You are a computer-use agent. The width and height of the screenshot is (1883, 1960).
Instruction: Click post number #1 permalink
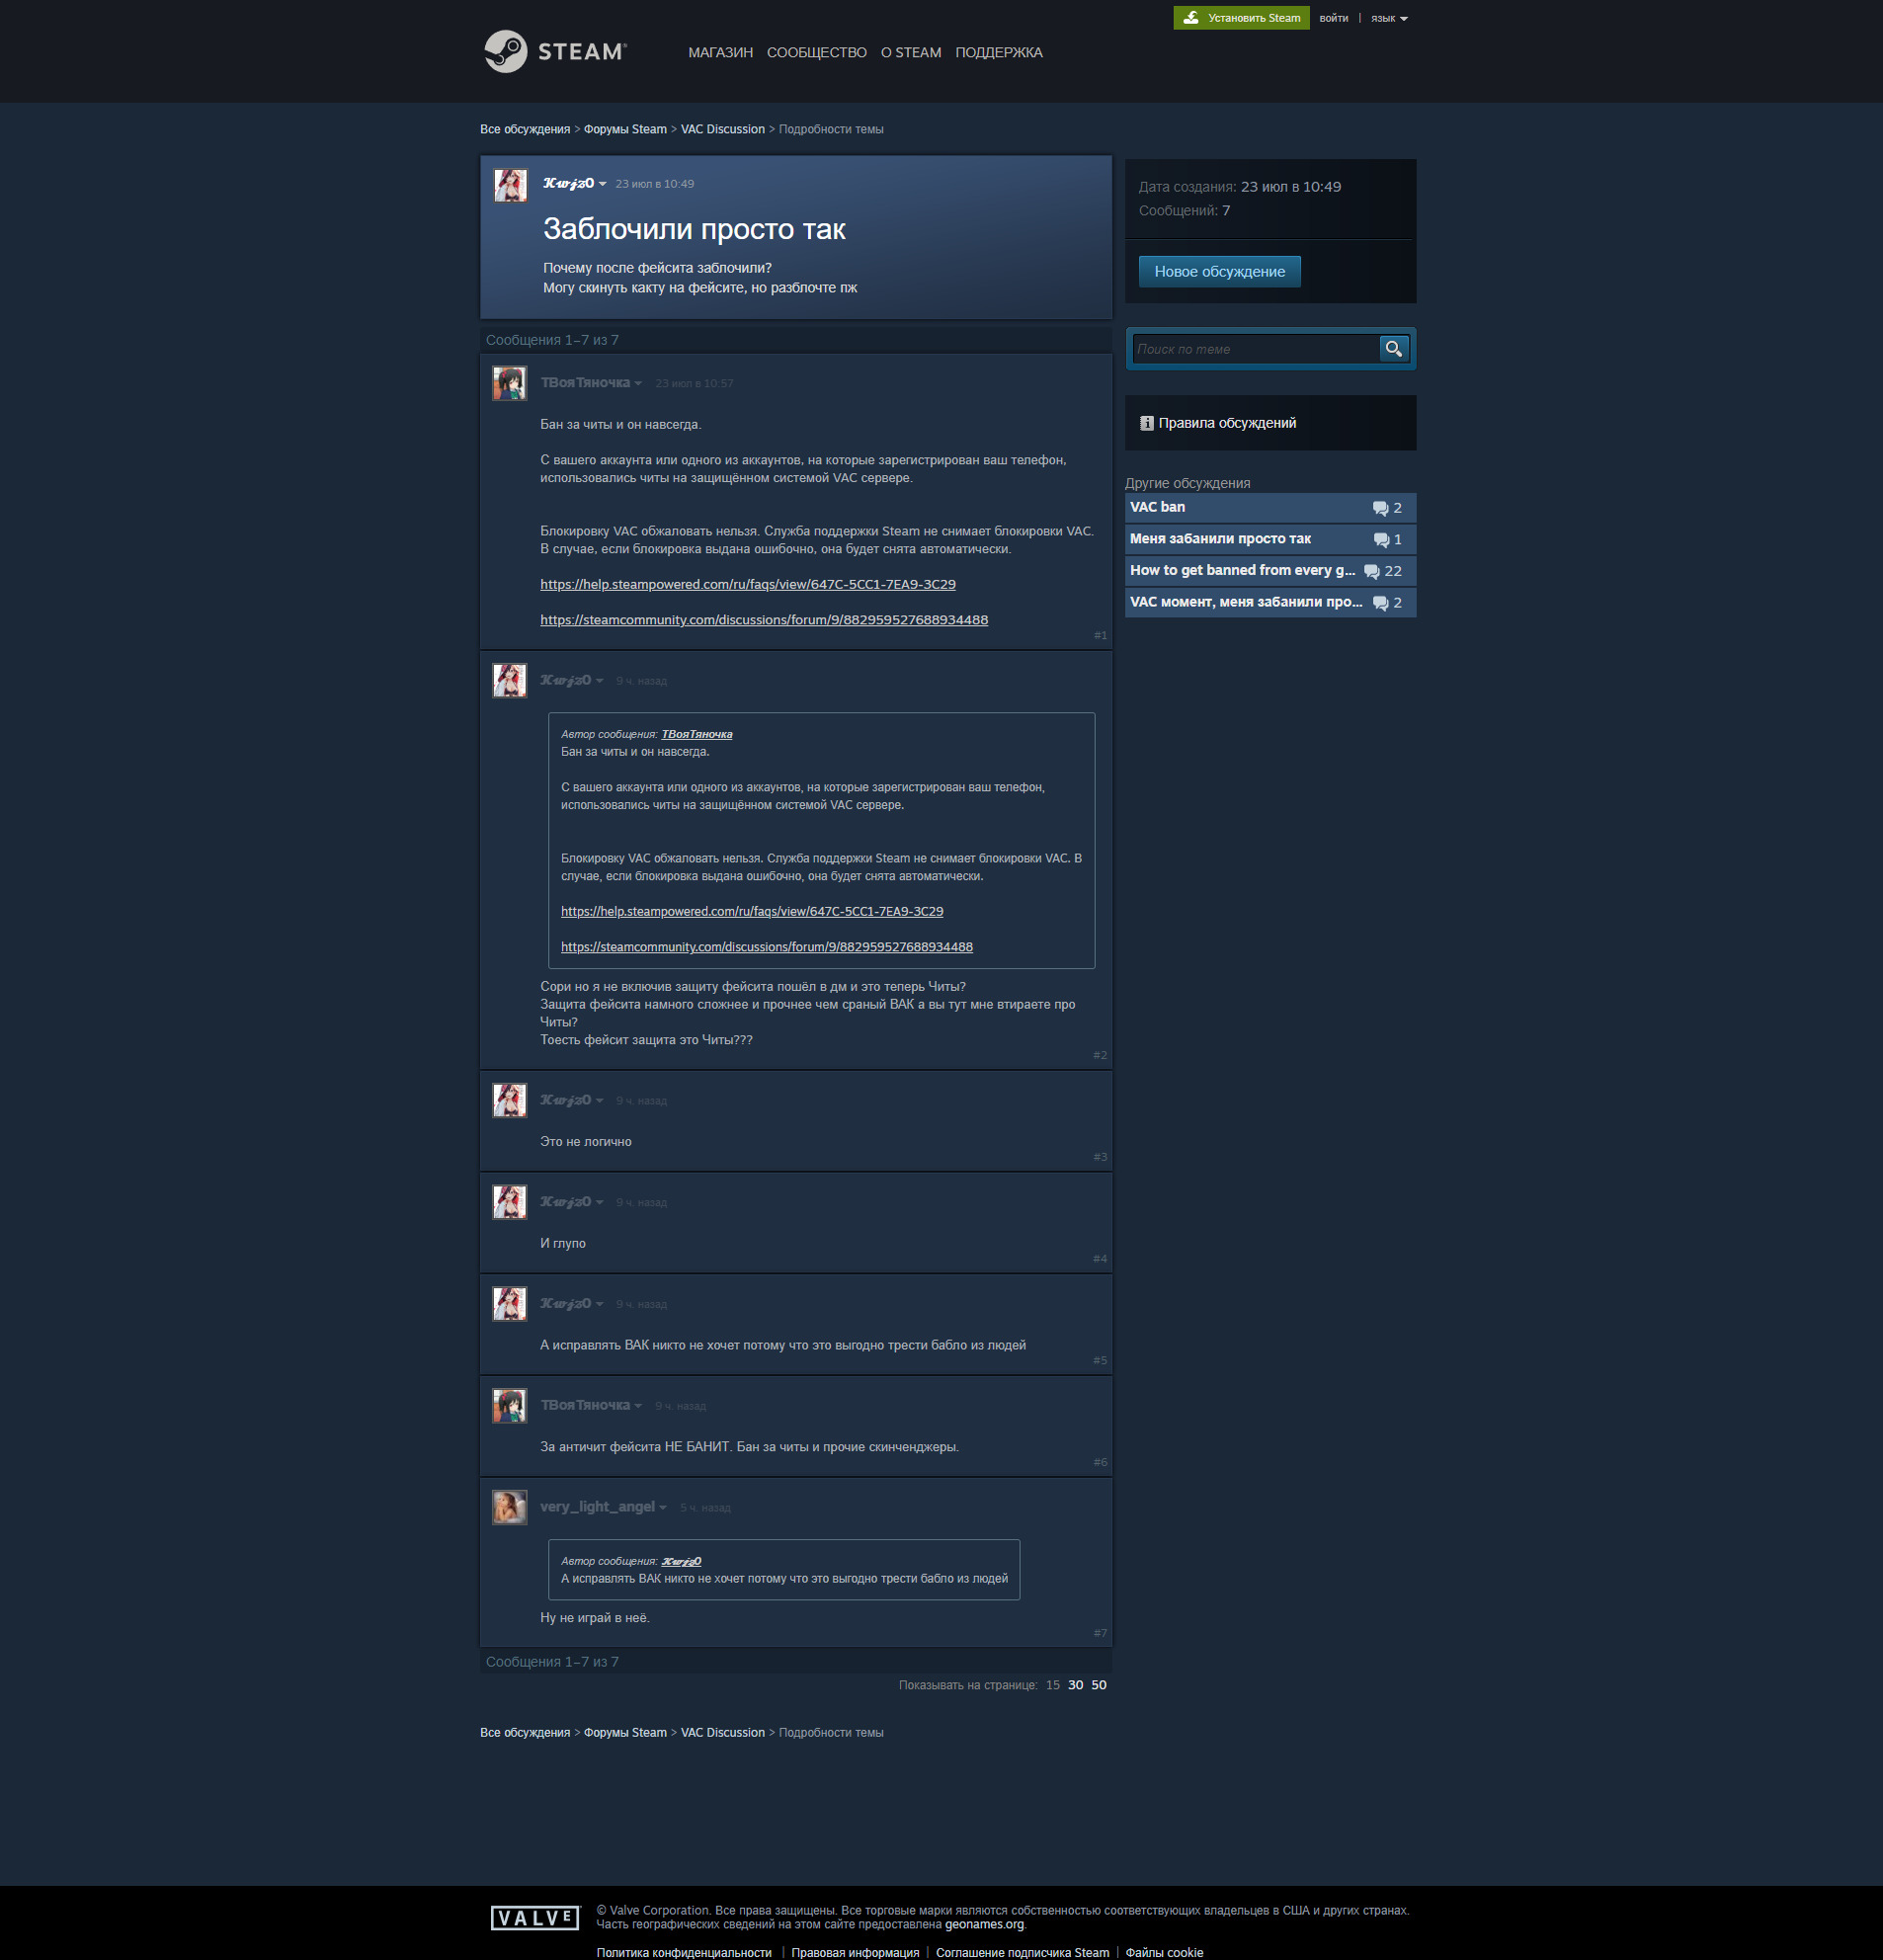1100,635
